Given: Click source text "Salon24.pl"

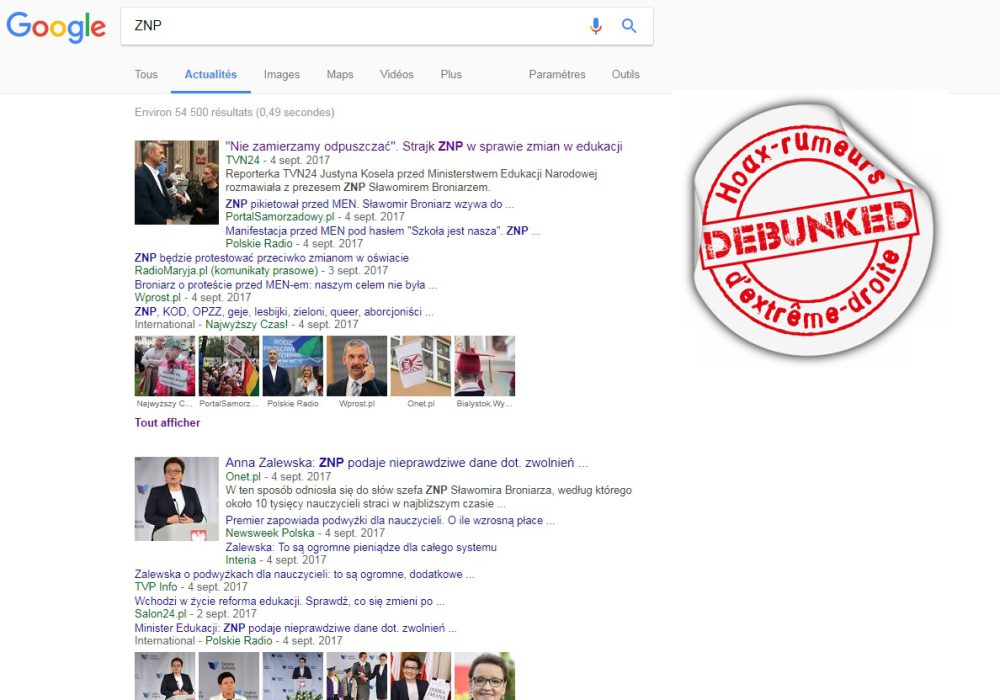Looking at the screenshot, I should [x=161, y=613].
